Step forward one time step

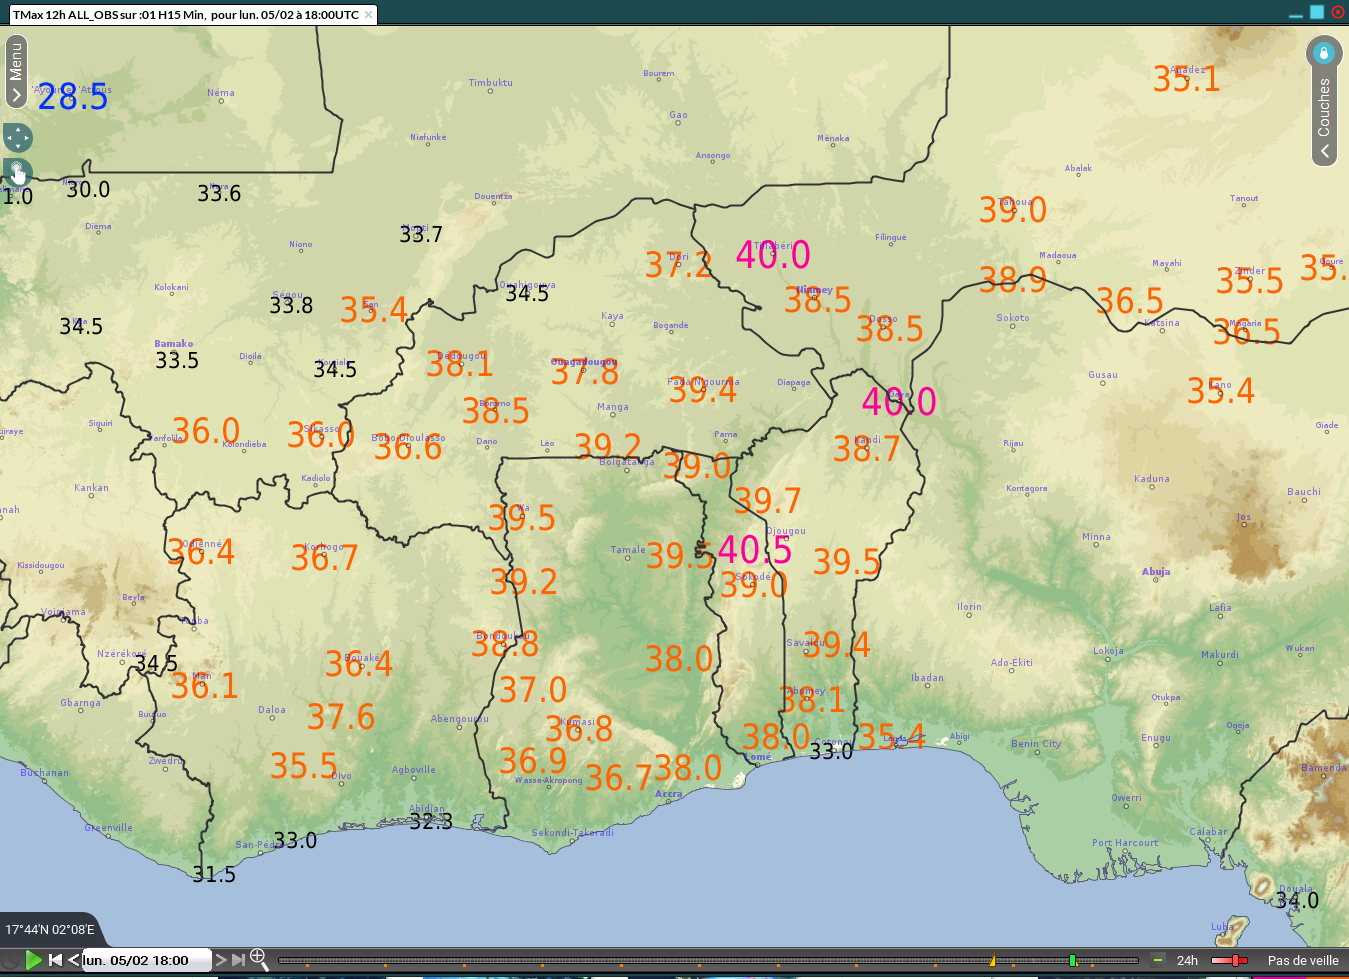click(221, 960)
